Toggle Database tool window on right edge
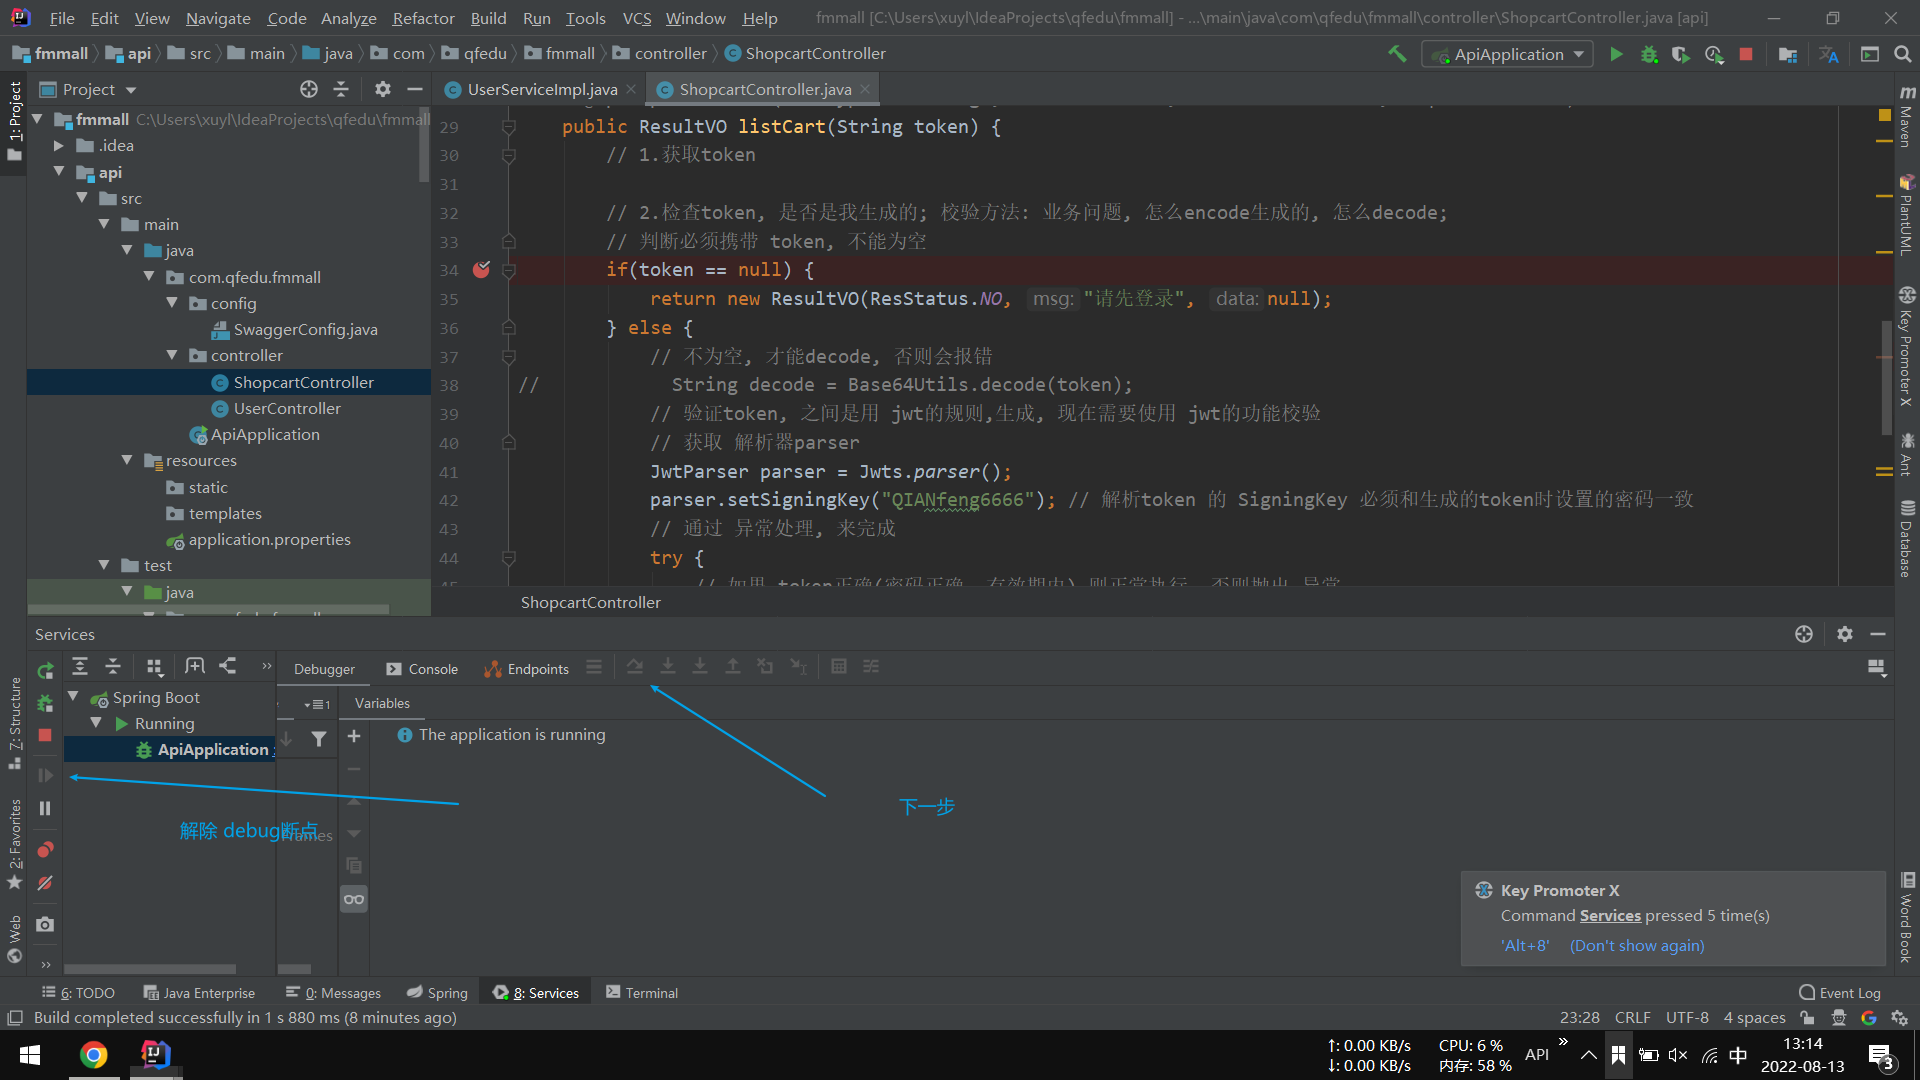The height and width of the screenshot is (1080, 1920). coord(1907,539)
